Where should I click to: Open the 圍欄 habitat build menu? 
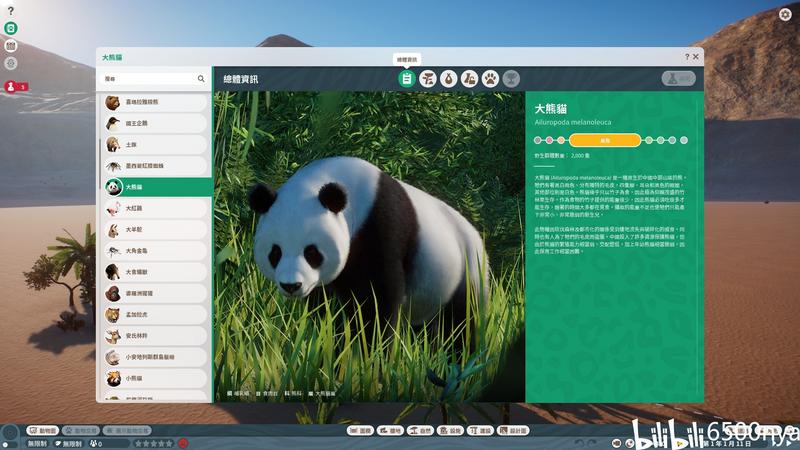pyautogui.click(x=360, y=431)
